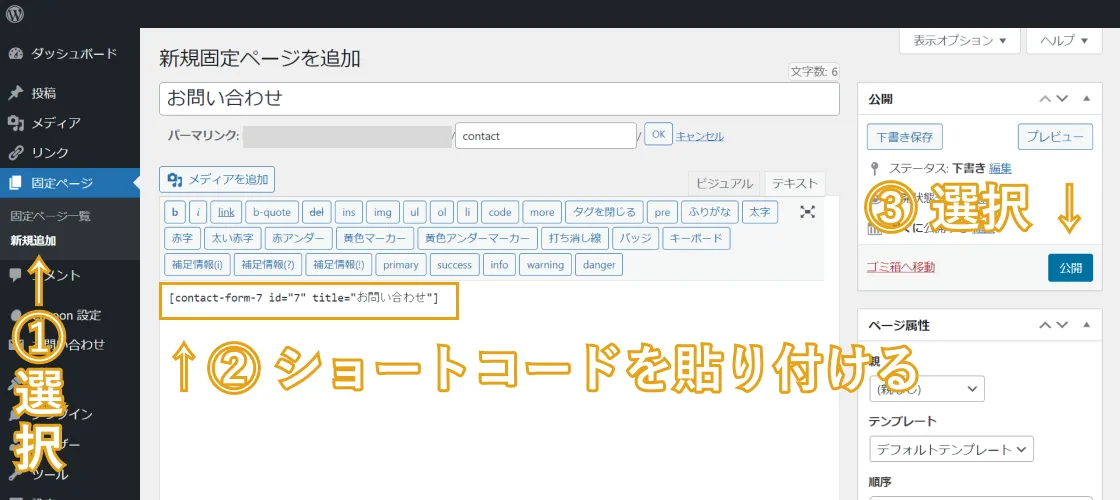Switch to the テキスト editor tab
Screen dimensions: 1120x500
click(794, 183)
